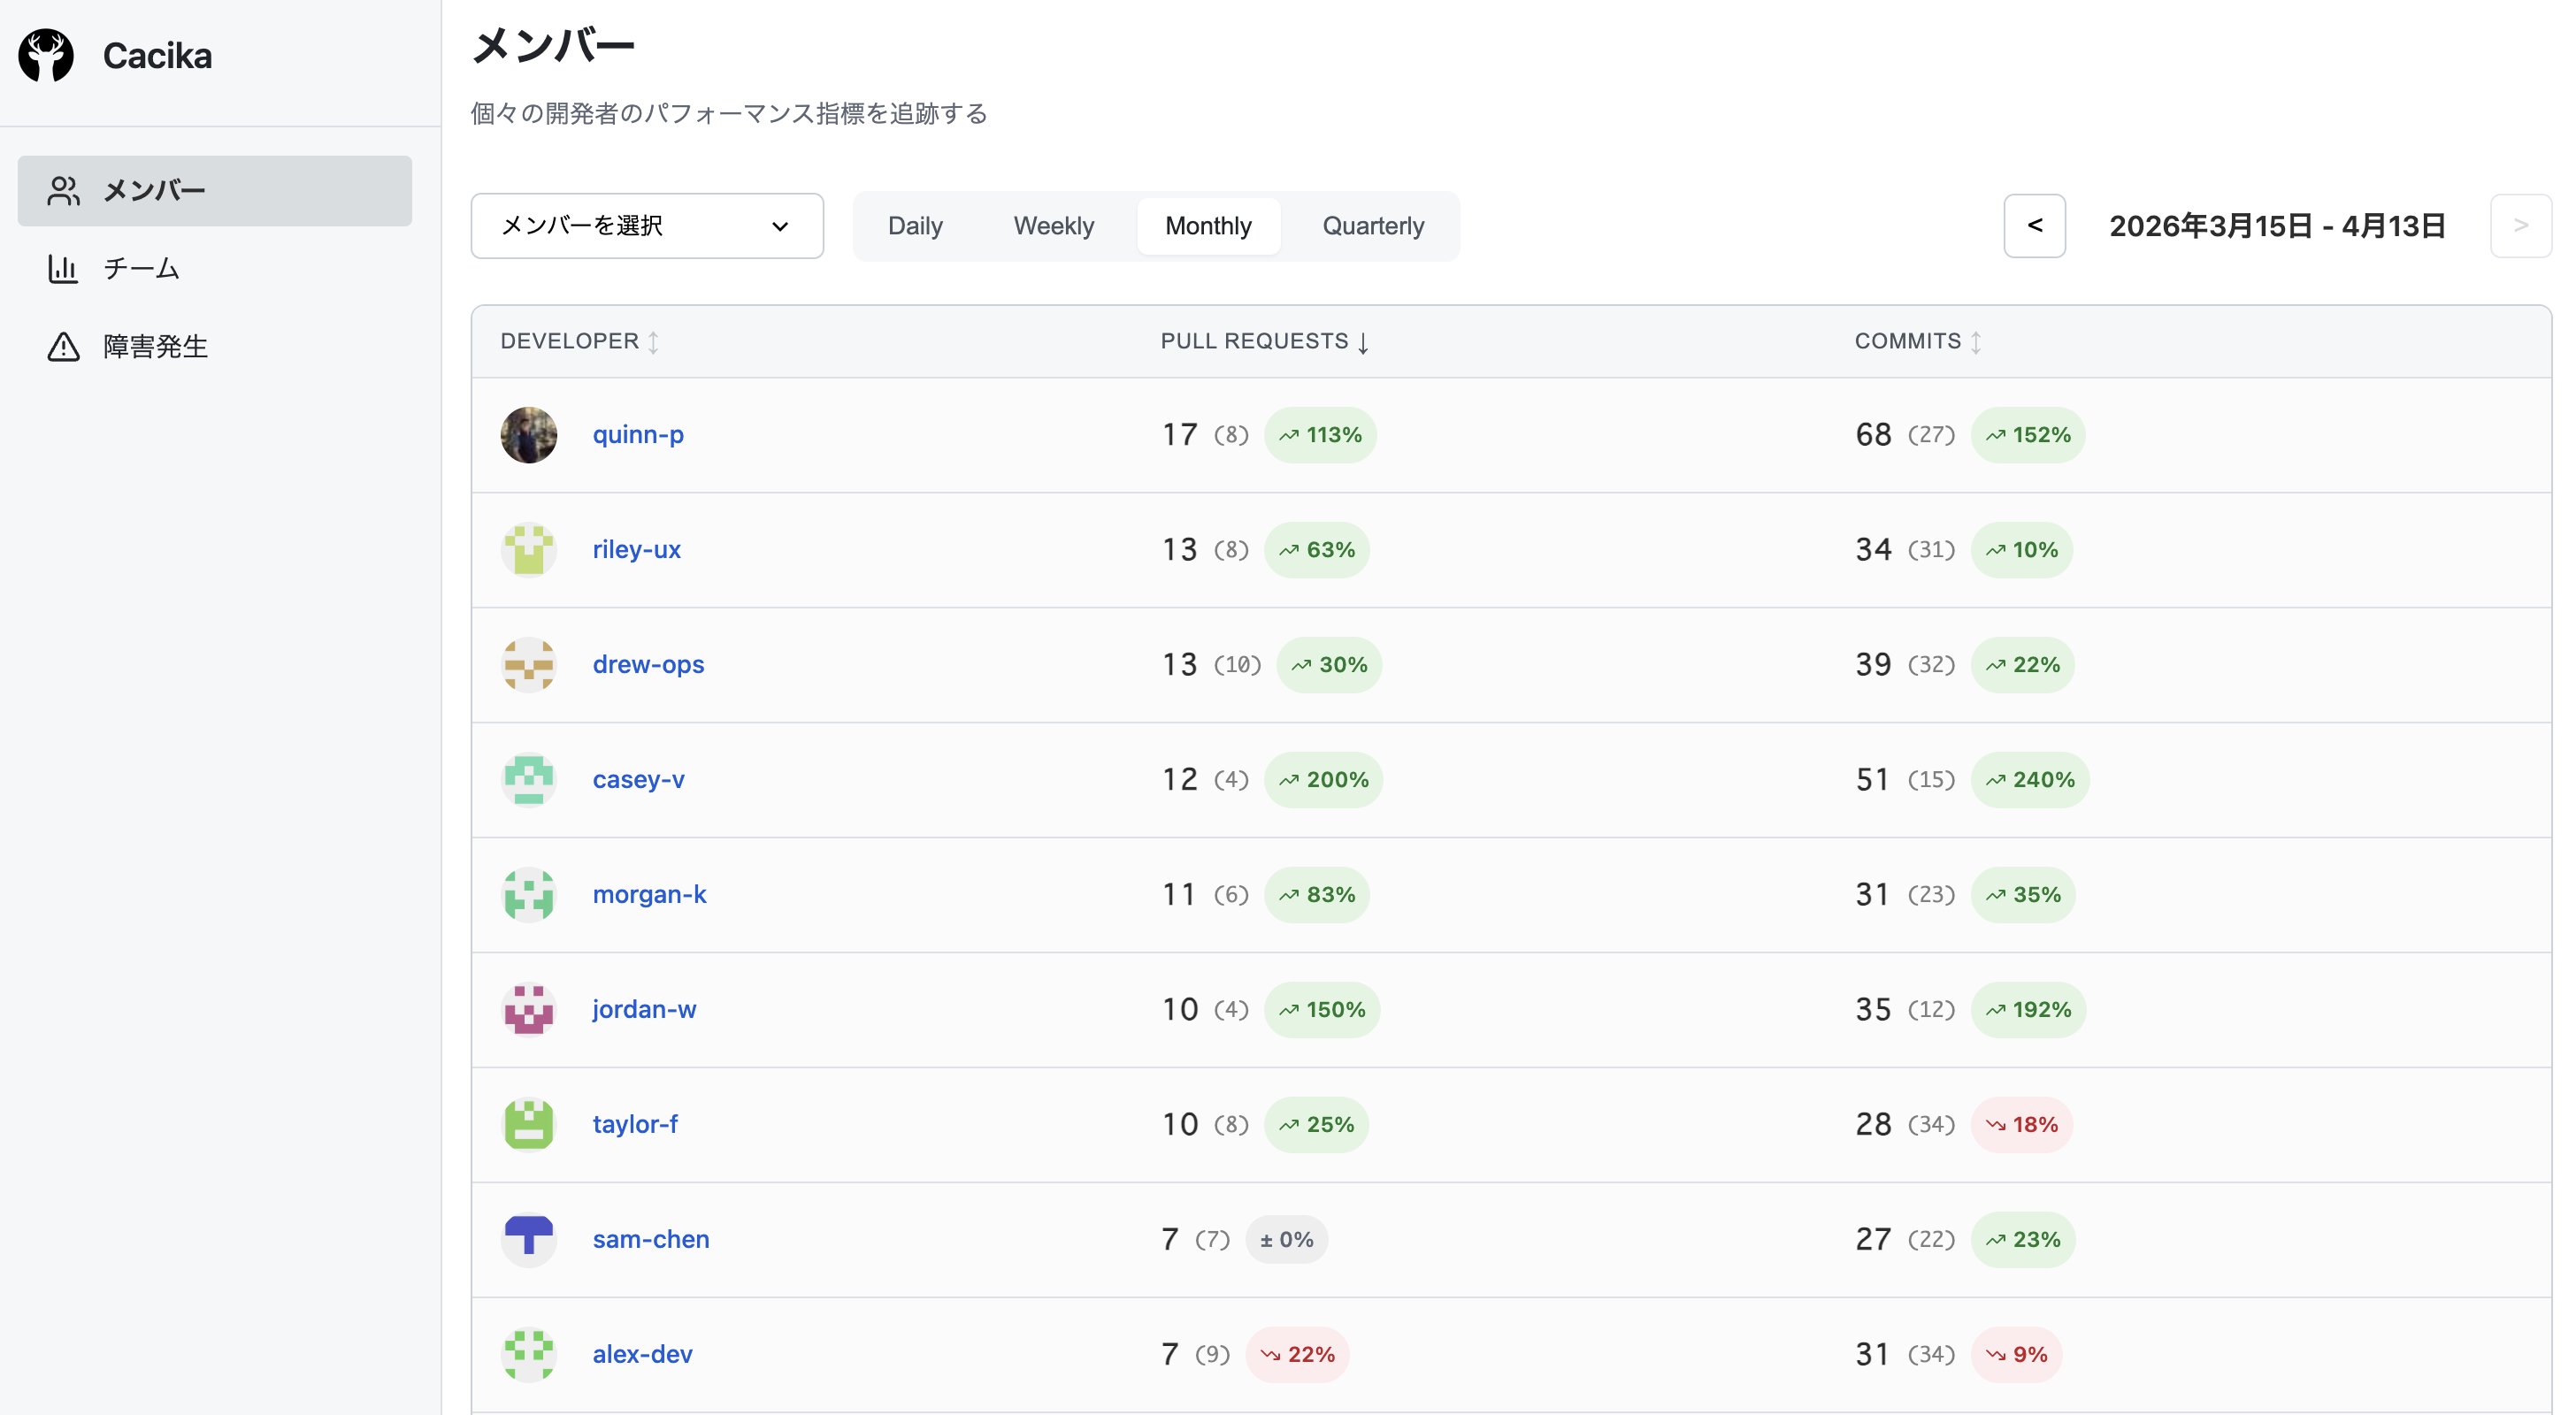Select the Daily period tab
Screen dimensions: 2576x1415
click(x=914, y=226)
